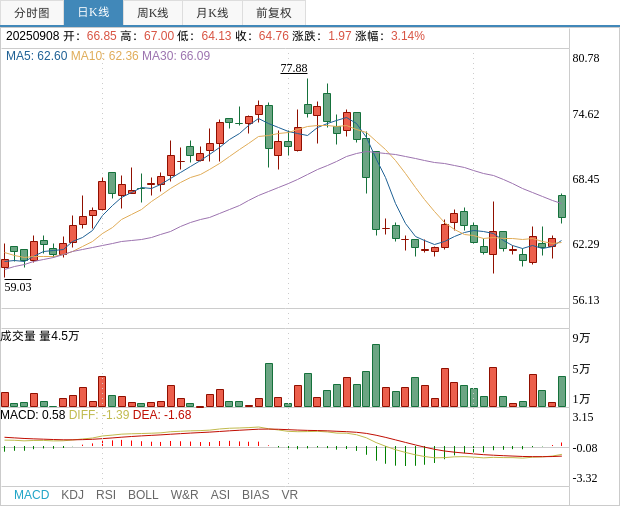Show the ASI indicator
This screenshot has height=506, width=620.
[220, 495]
